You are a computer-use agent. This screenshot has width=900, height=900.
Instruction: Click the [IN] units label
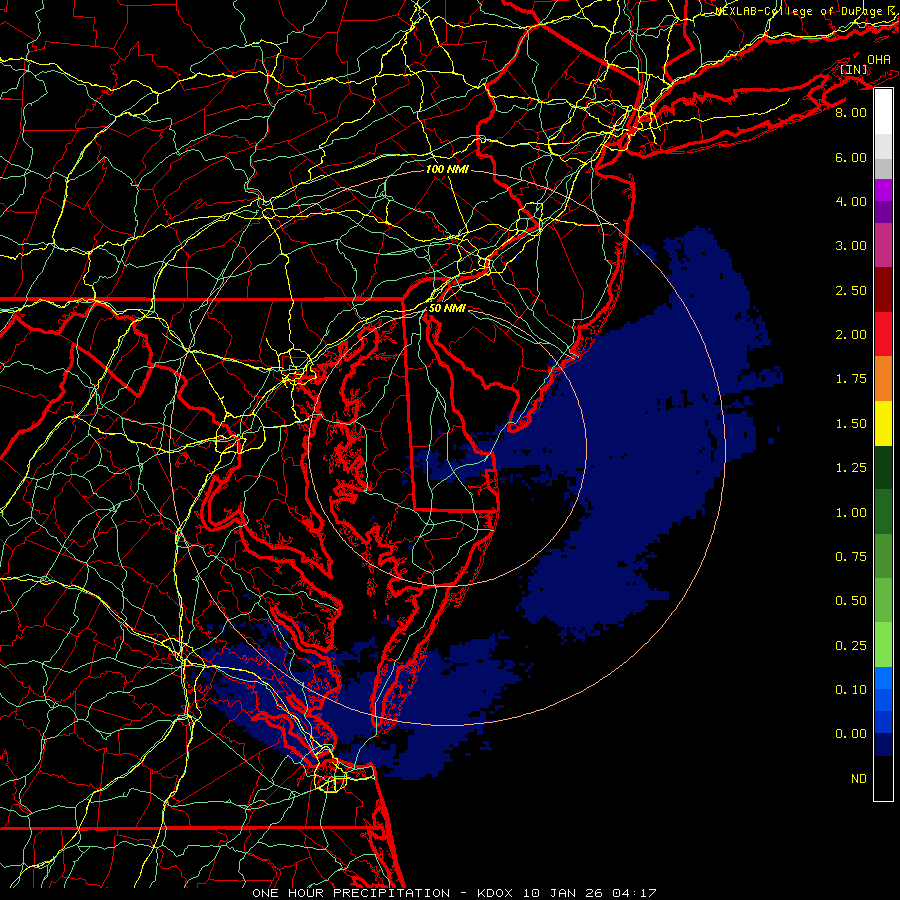(x=854, y=69)
